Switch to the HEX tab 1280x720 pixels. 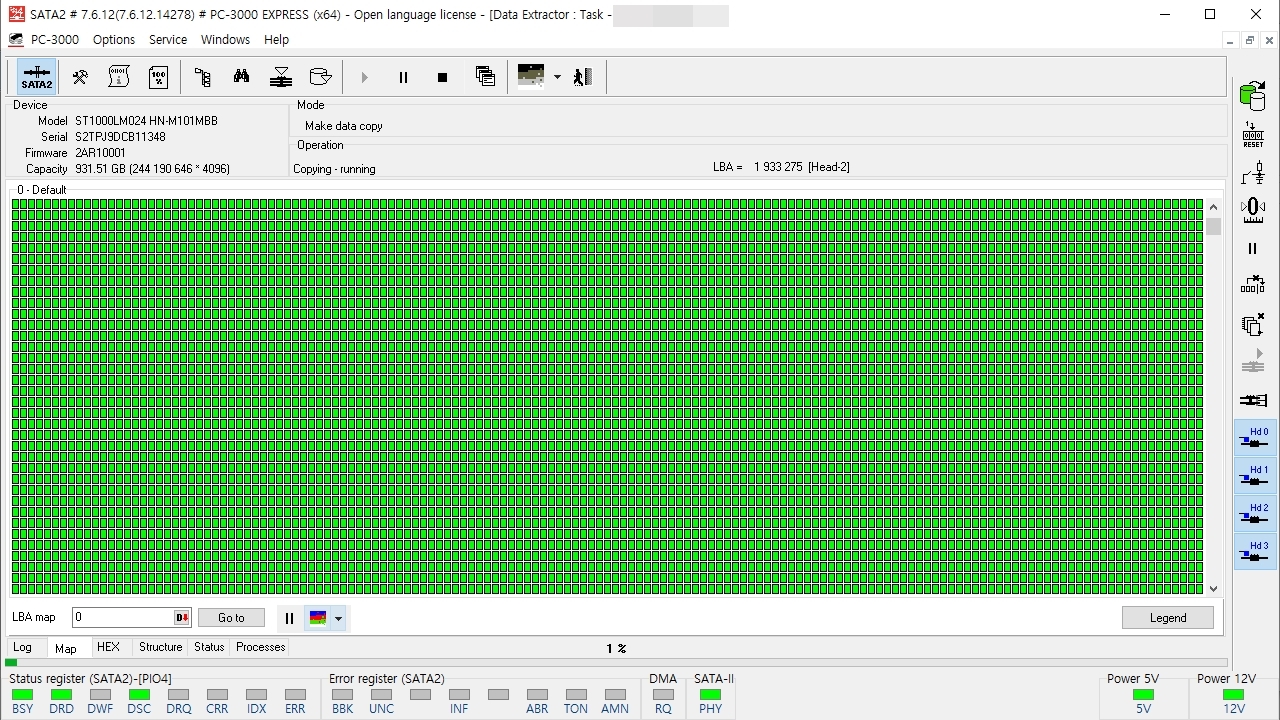[x=108, y=647]
